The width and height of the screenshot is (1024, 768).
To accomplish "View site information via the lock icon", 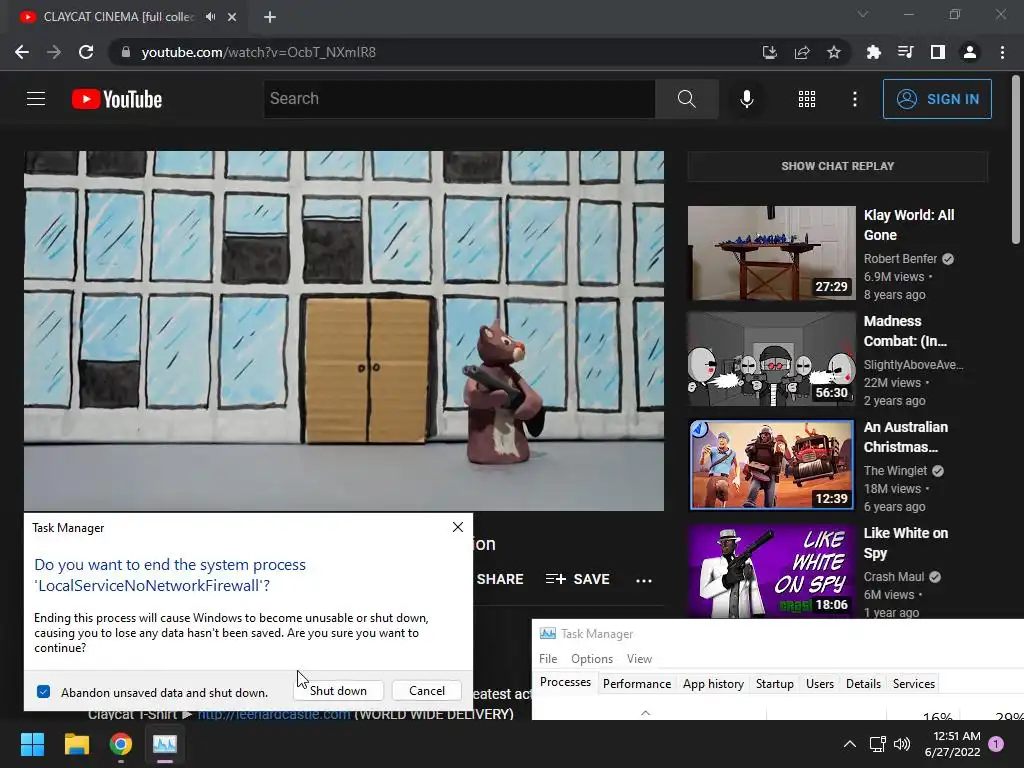I will coord(126,52).
